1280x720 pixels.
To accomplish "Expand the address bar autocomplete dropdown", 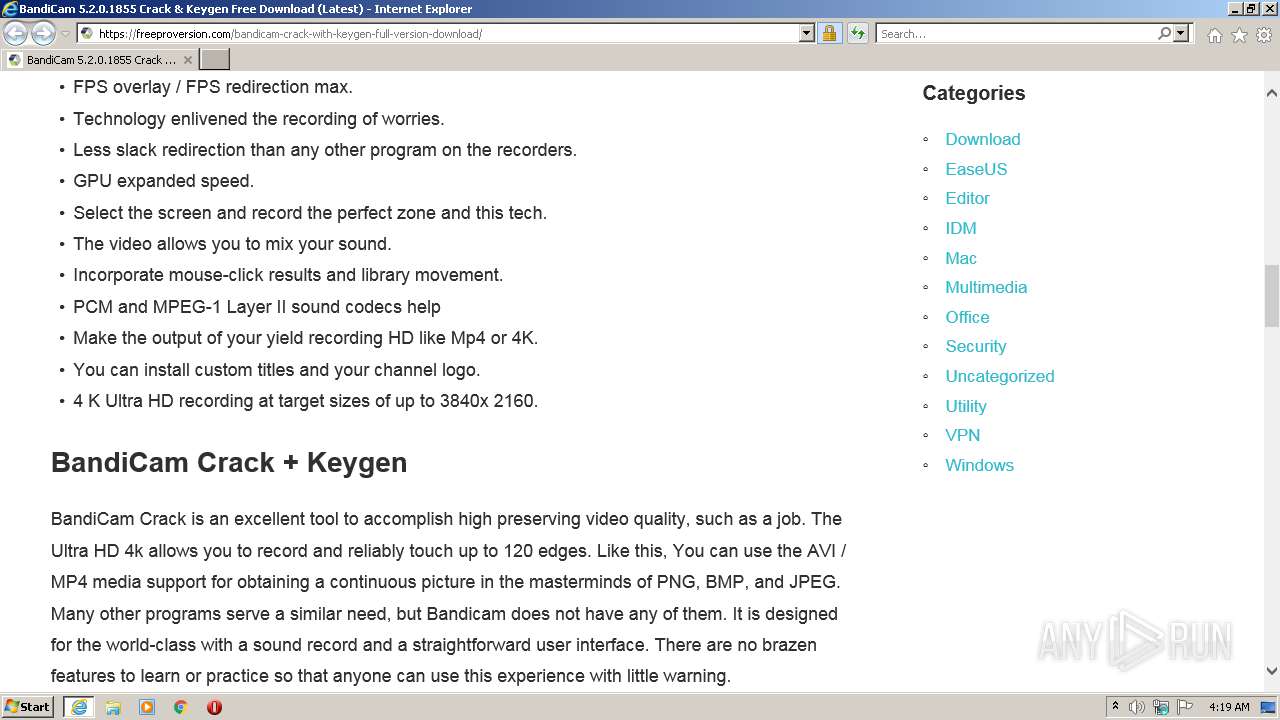I will click(807, 34).
